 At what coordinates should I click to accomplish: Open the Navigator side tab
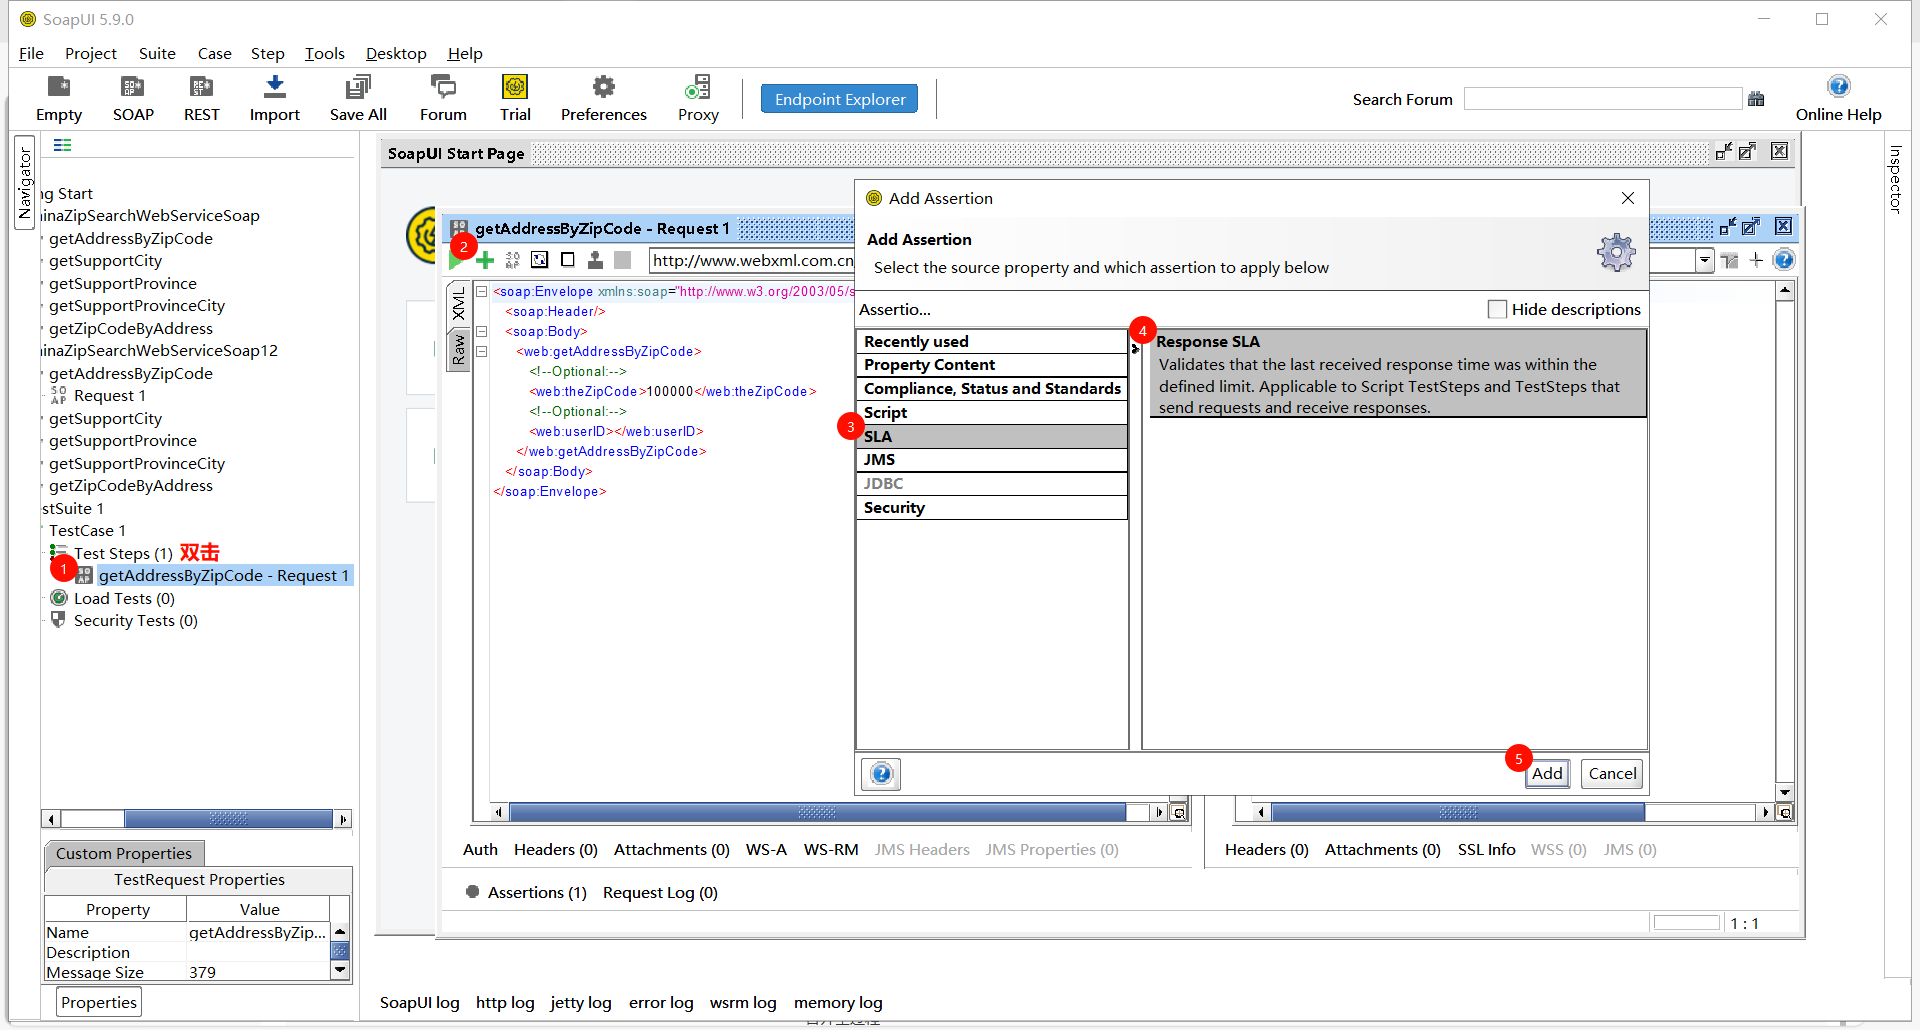25,182
